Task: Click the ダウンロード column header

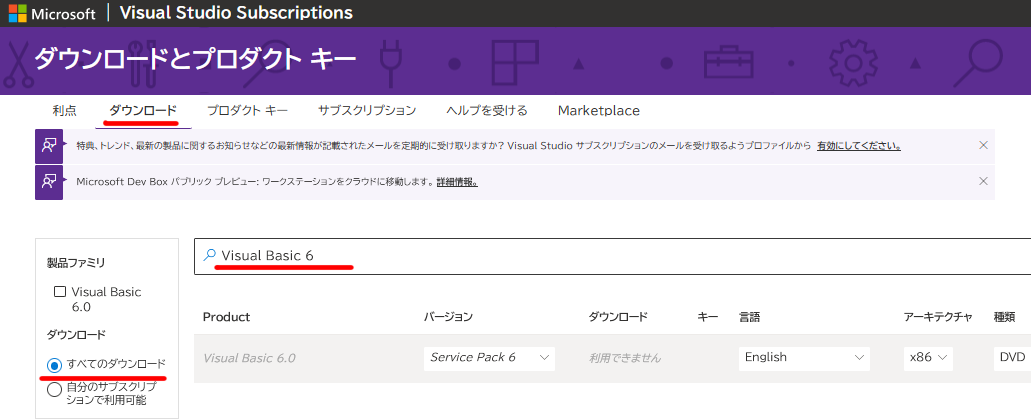Action: 618,317
